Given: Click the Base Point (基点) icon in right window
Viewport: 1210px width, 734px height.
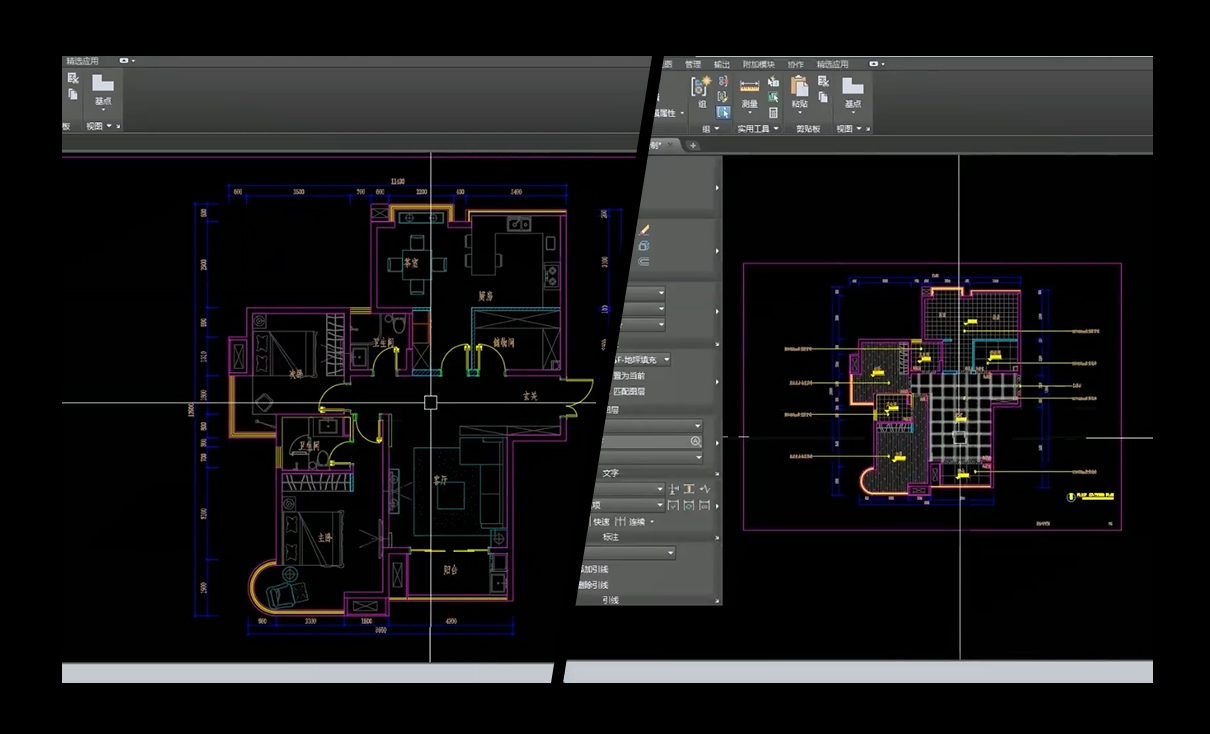Looking at the screenshot, I should 852,85.
